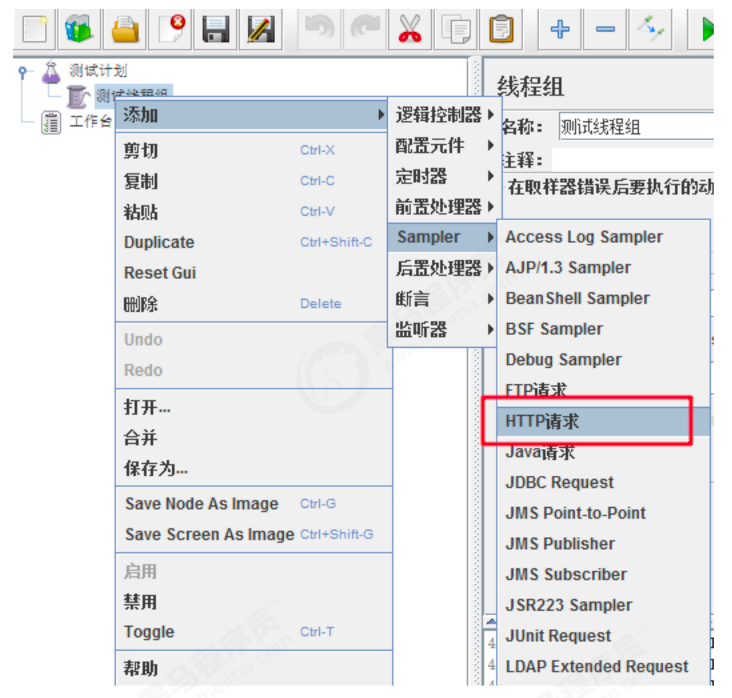Collapse the 测试计划 tree node
732x698 pixels.
coord(24,71)
